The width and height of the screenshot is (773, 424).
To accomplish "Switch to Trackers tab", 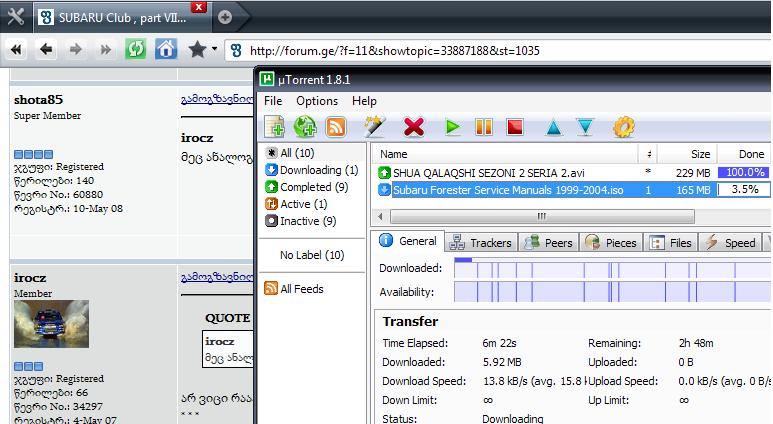I will 481,243.
